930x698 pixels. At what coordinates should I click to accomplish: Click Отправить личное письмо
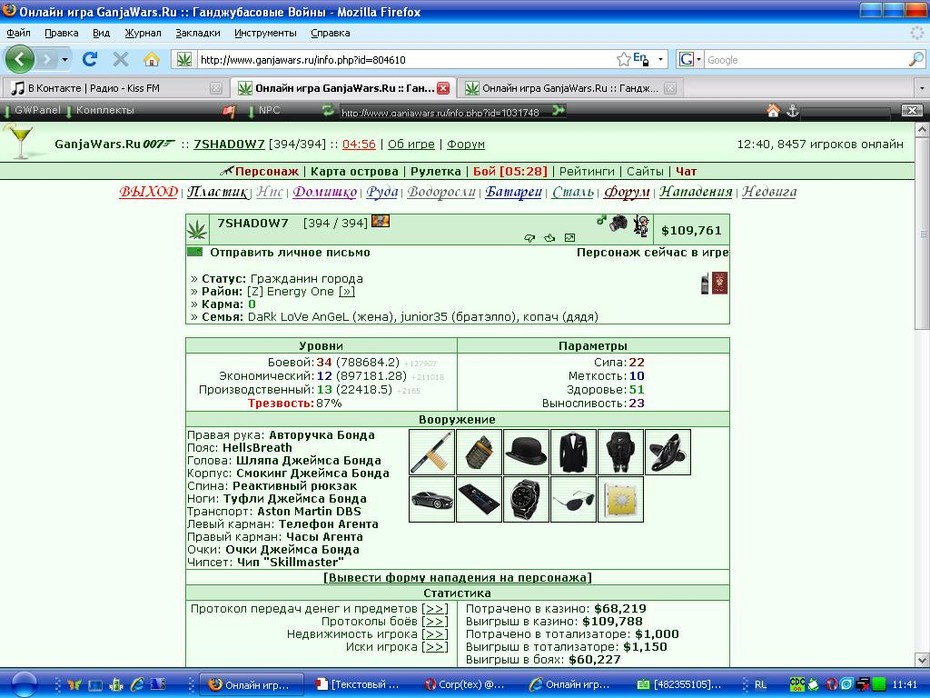[290, 253]
